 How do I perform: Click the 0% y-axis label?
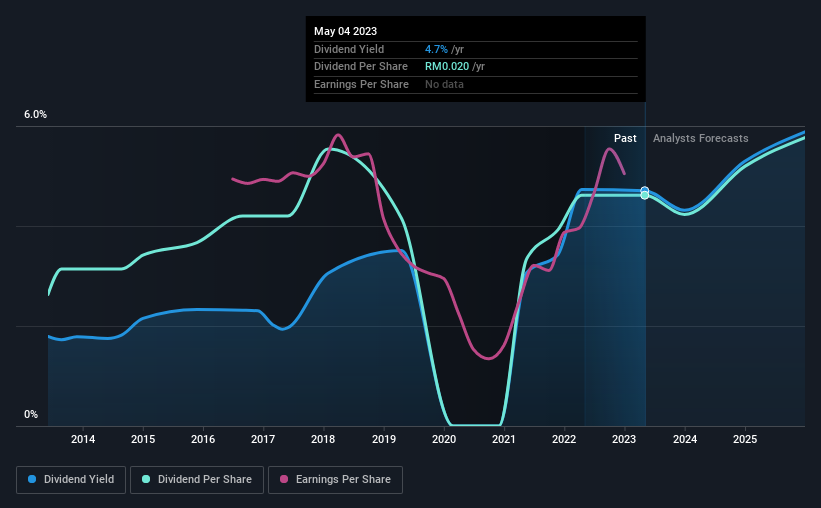tap(31, 414)
